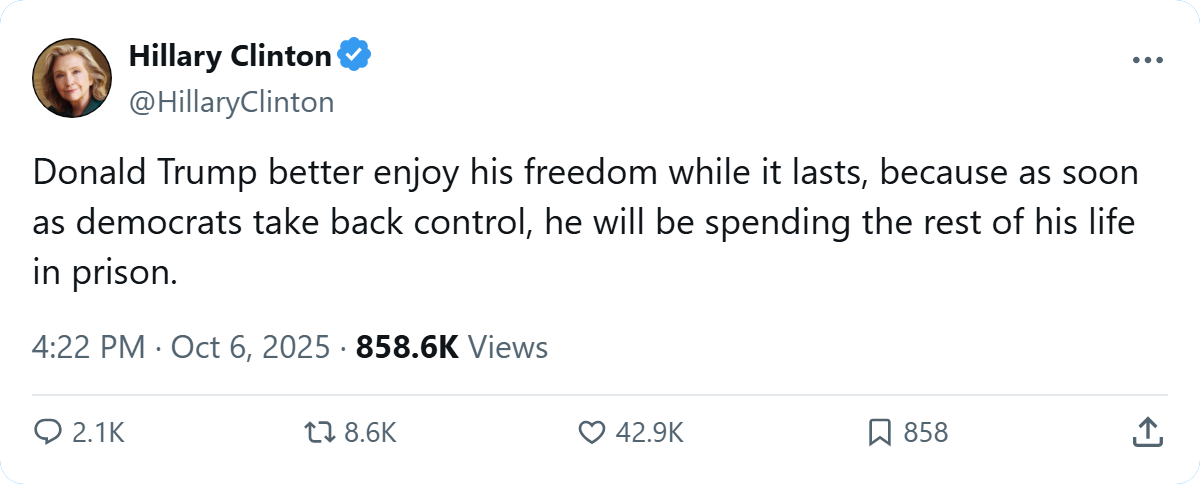Screen dimensions: 1200x484
Task: Click the Hillary Clinton display name
Action: click(230, 57)
